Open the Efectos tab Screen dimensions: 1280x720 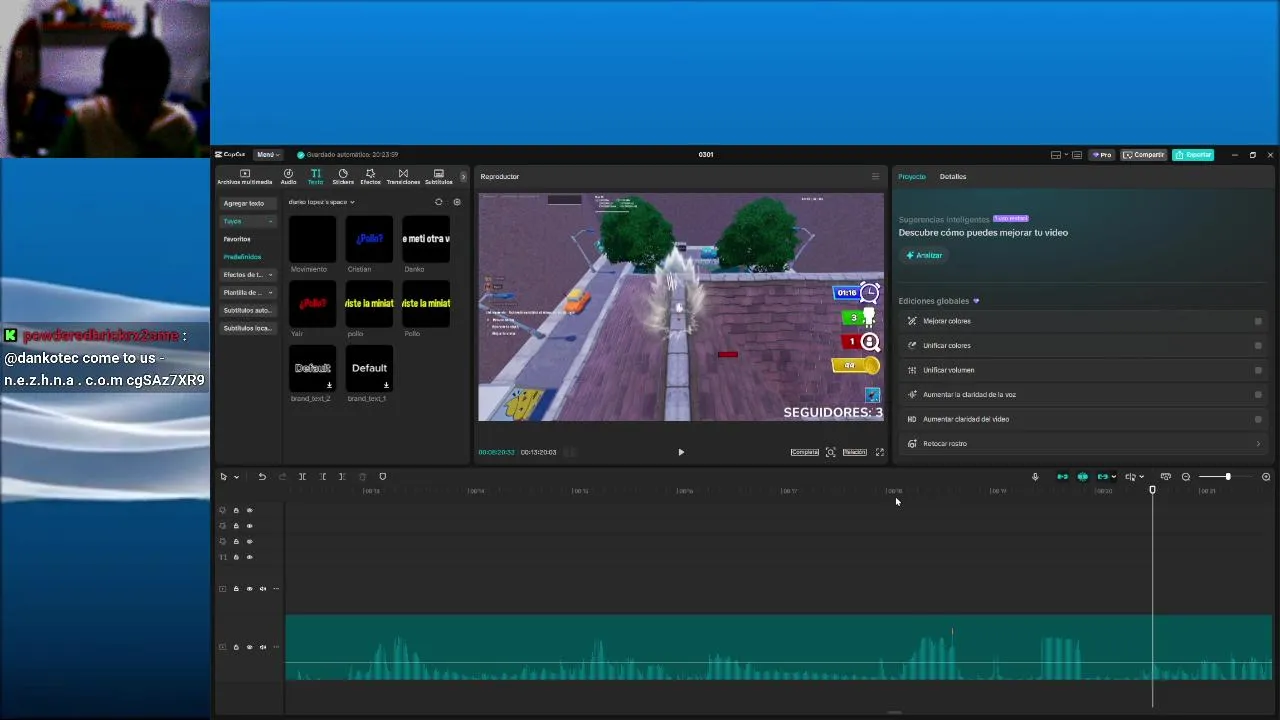click(x=370, y=177)
